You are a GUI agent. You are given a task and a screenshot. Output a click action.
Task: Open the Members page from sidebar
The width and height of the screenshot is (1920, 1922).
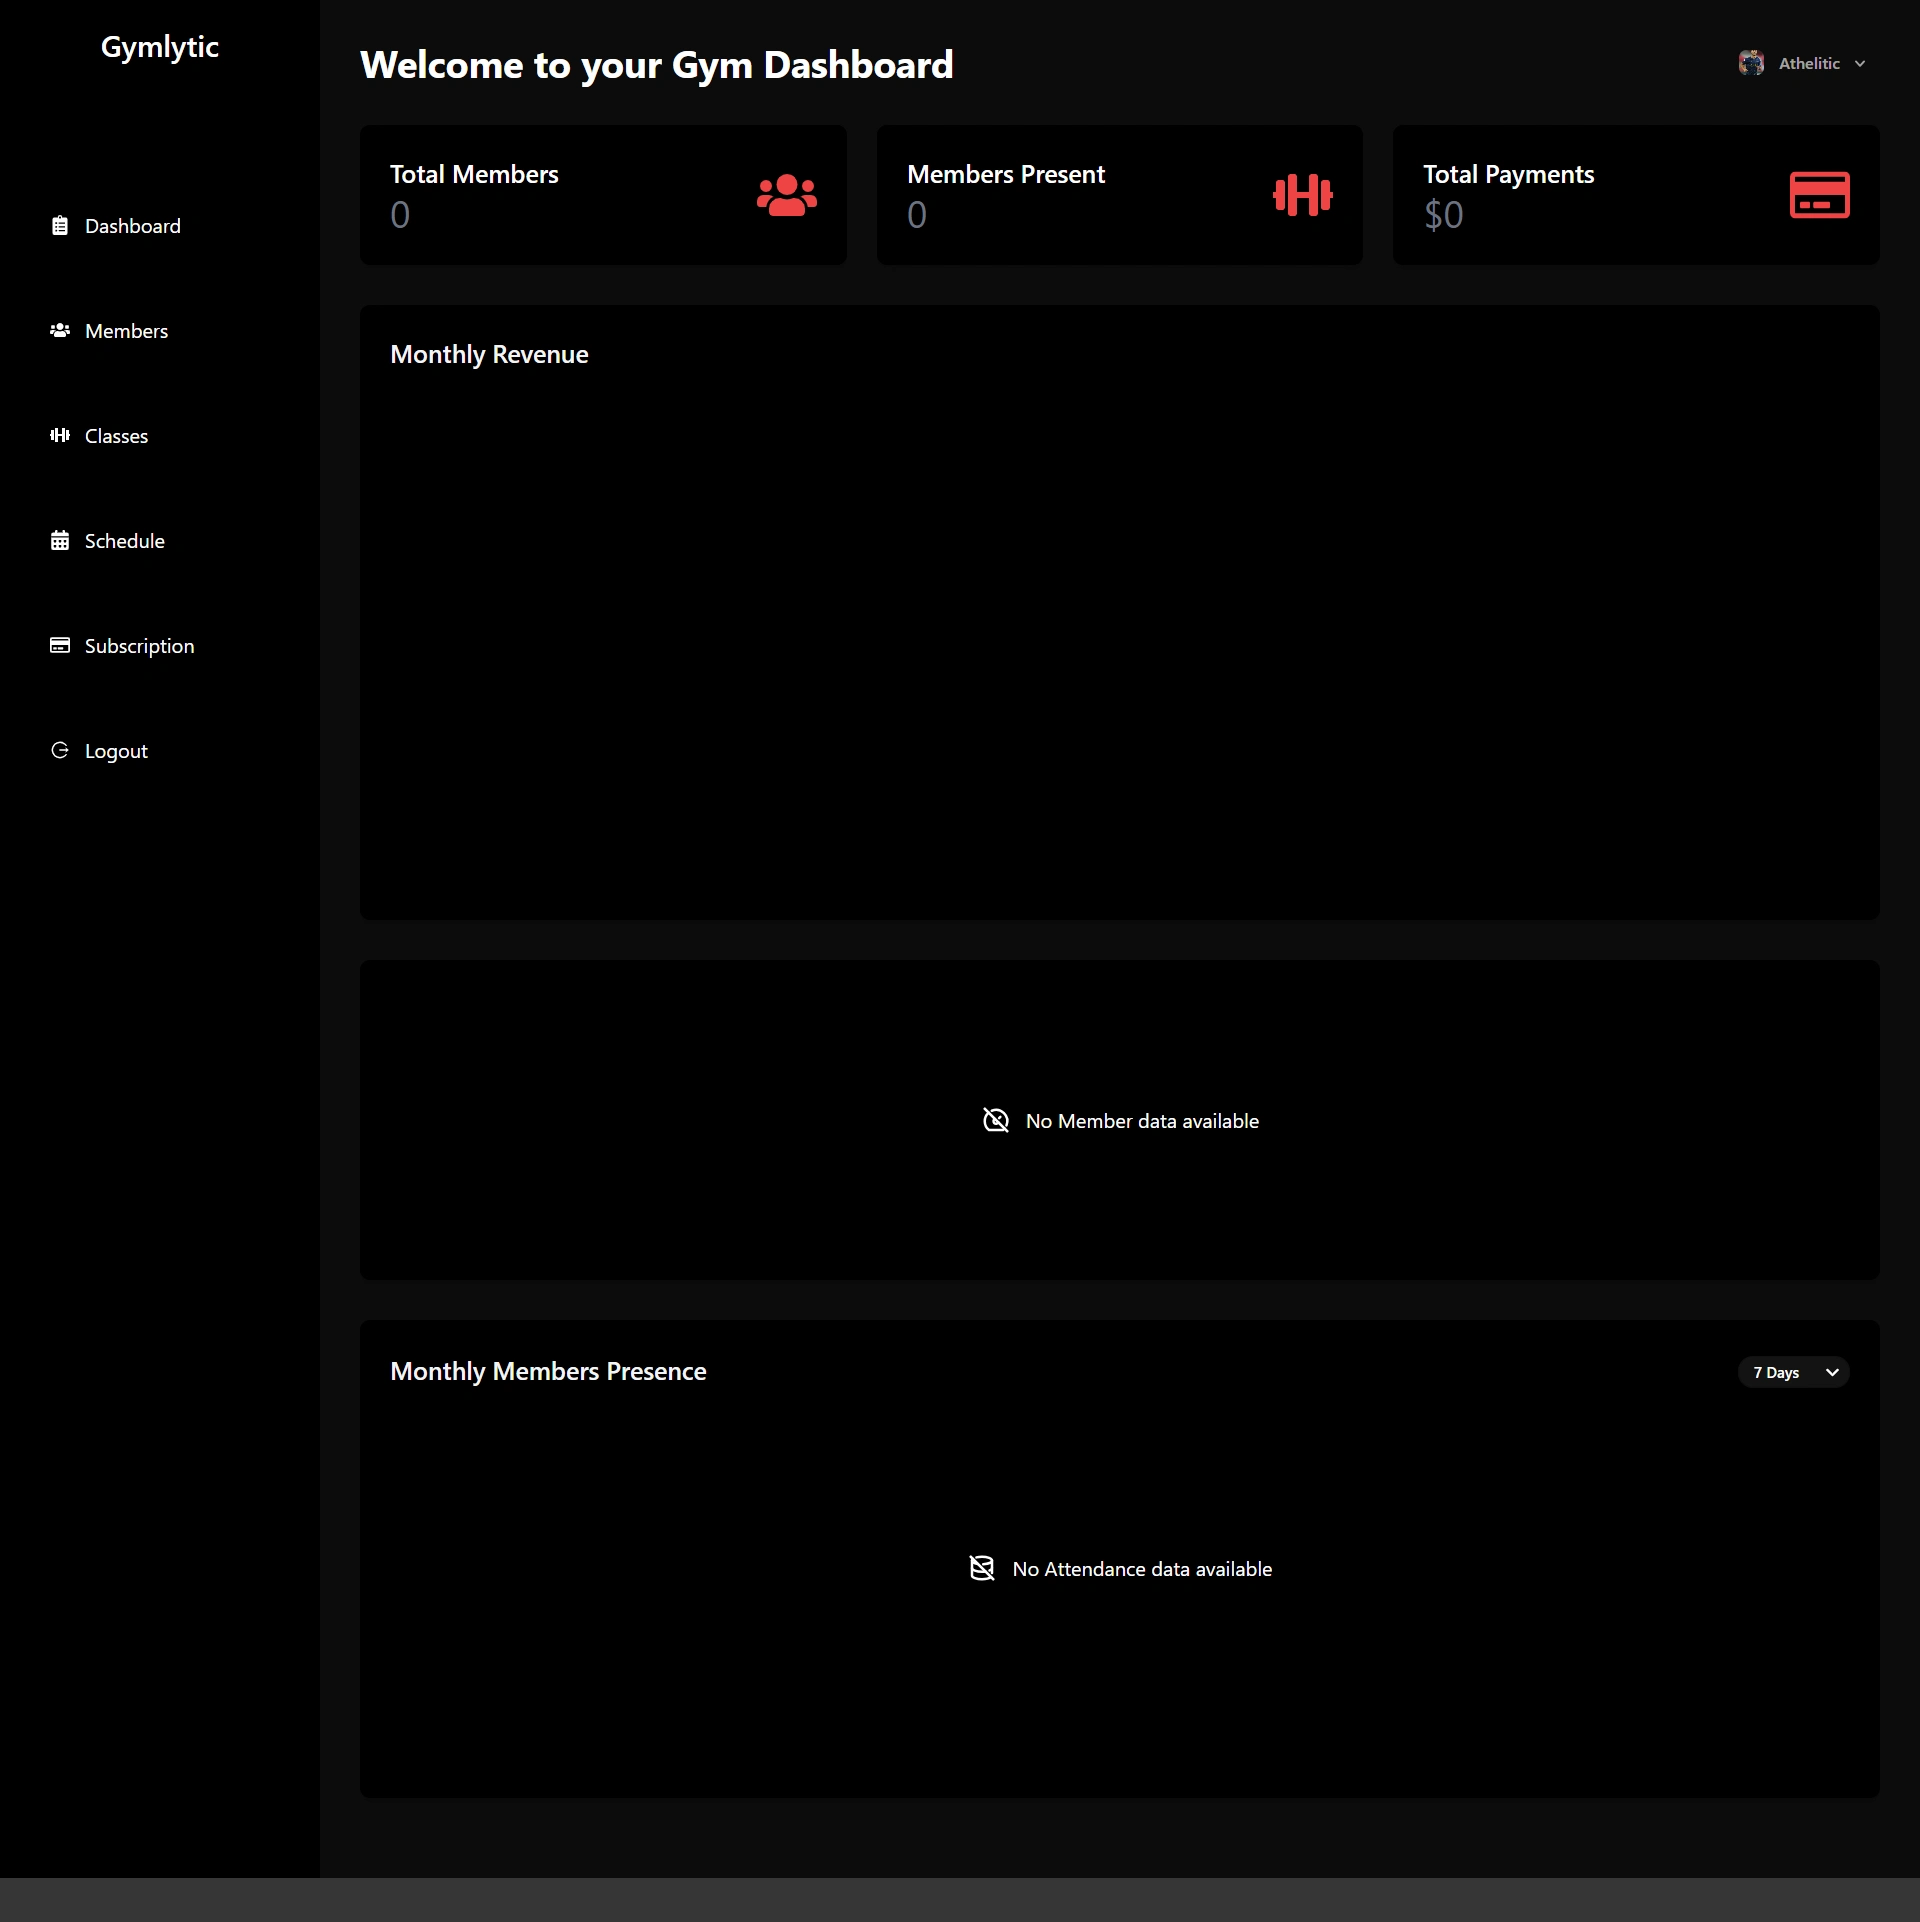click(x=126, y=331)
